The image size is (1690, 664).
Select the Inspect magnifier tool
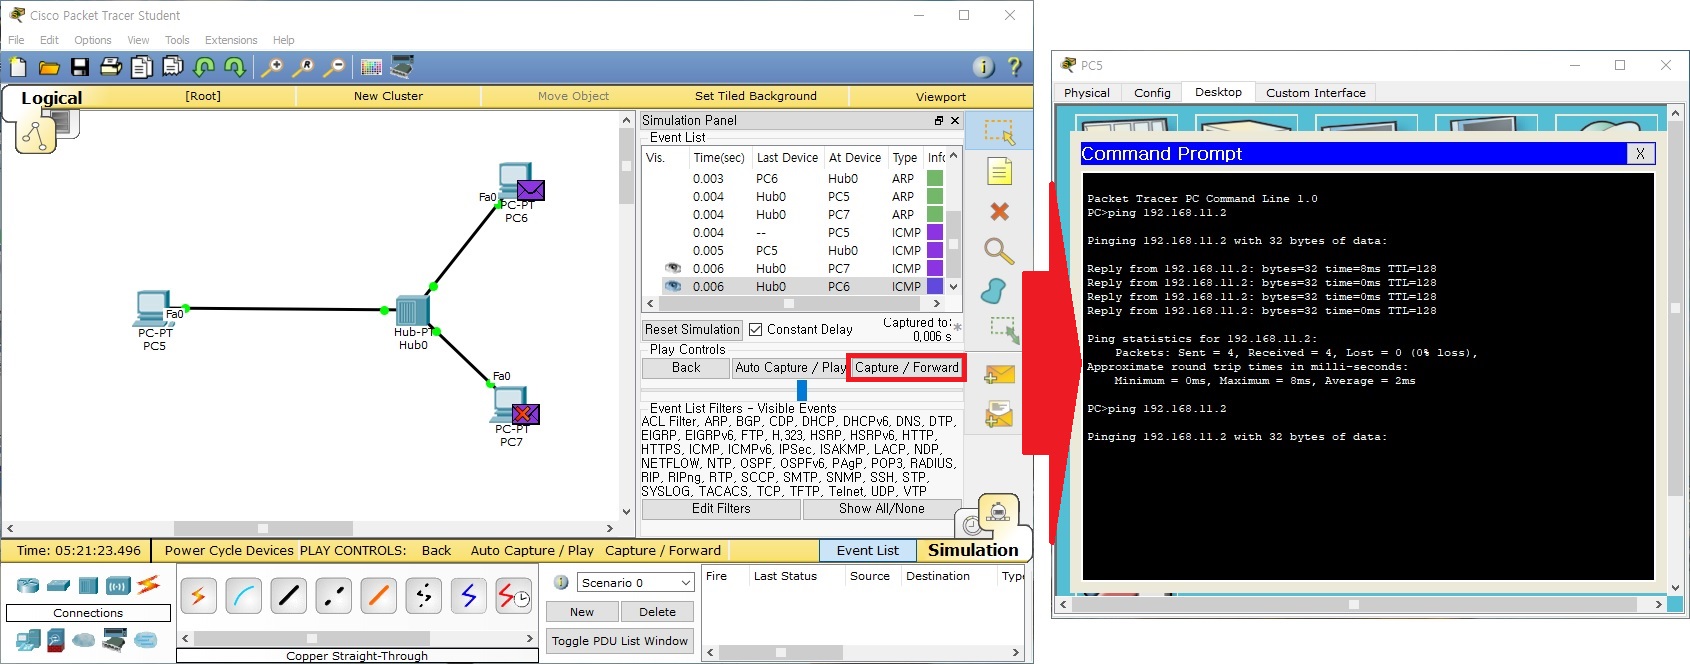(999, 250)
